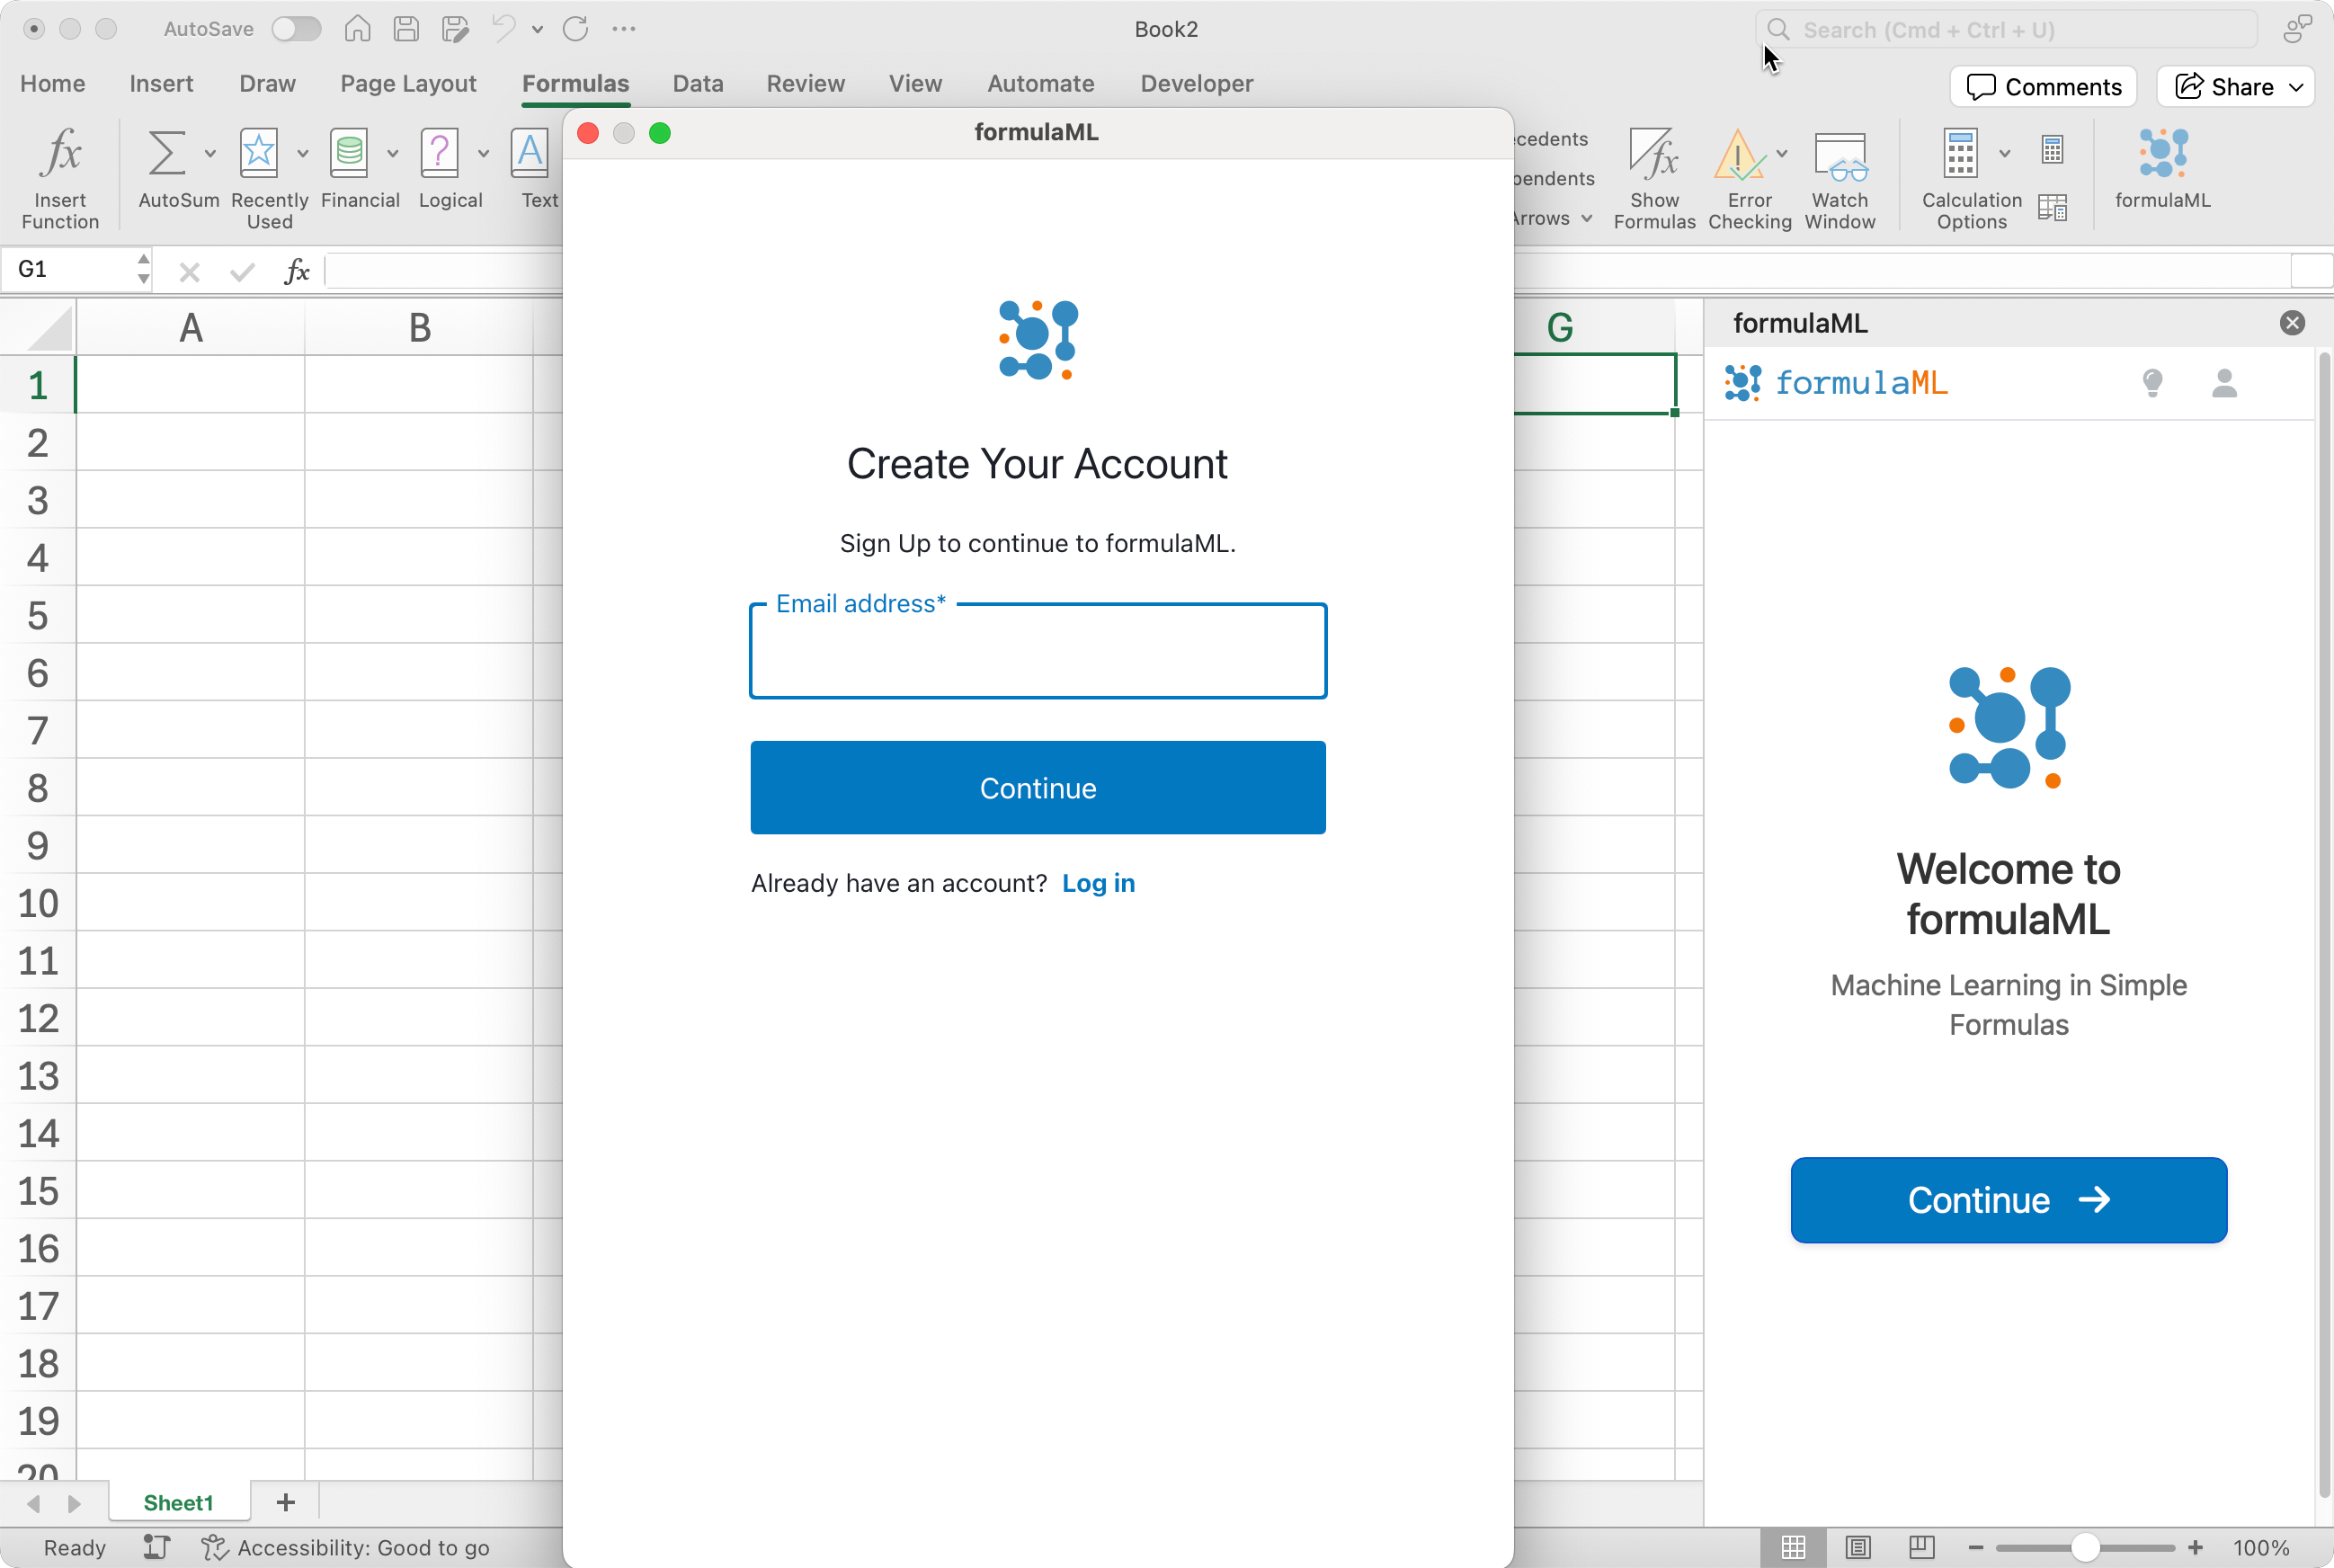
Task: Click the lightbulb icon in formulaML pane
Action: pyautogui.click(x=2152, y=382)
